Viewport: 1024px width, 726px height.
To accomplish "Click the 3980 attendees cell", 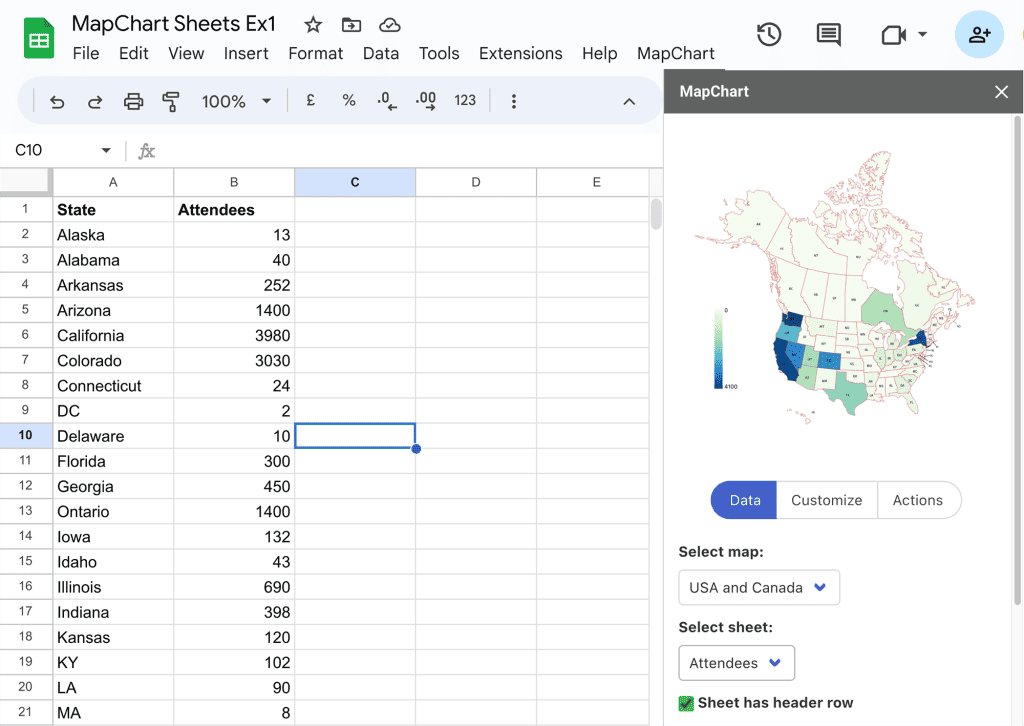I will [x=234, y=336].
